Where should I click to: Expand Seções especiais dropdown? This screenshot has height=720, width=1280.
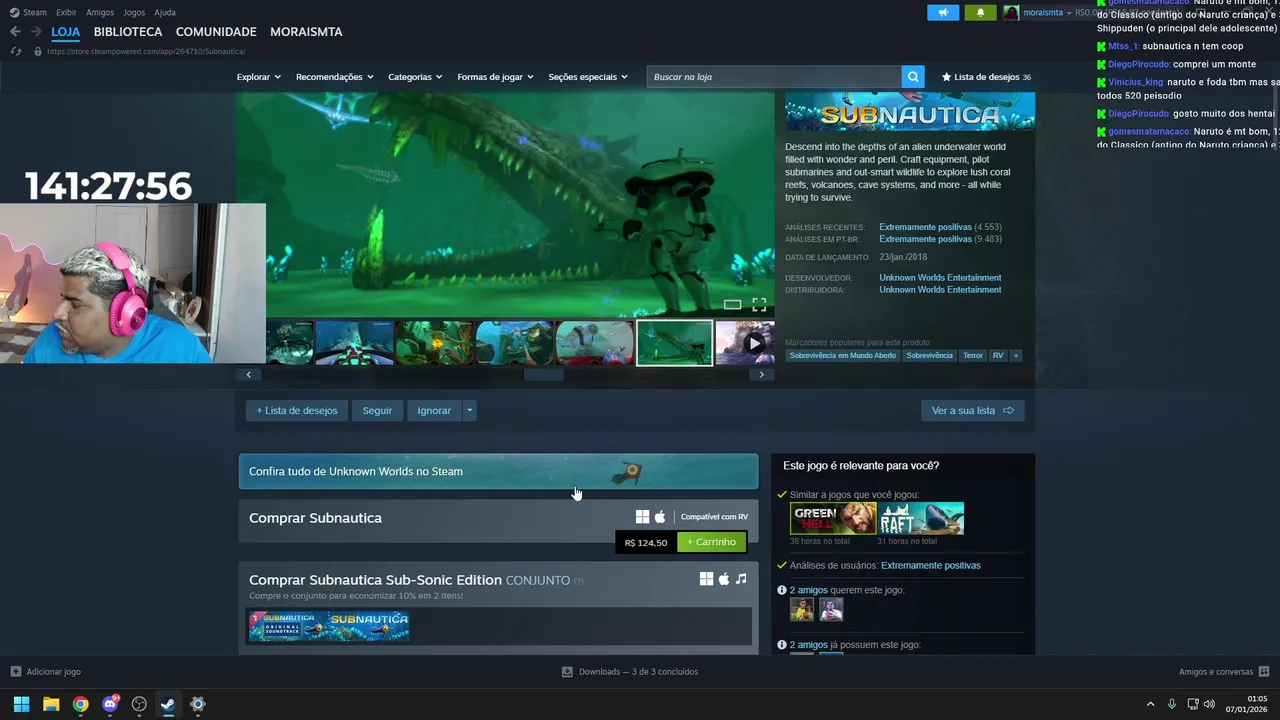588,77
